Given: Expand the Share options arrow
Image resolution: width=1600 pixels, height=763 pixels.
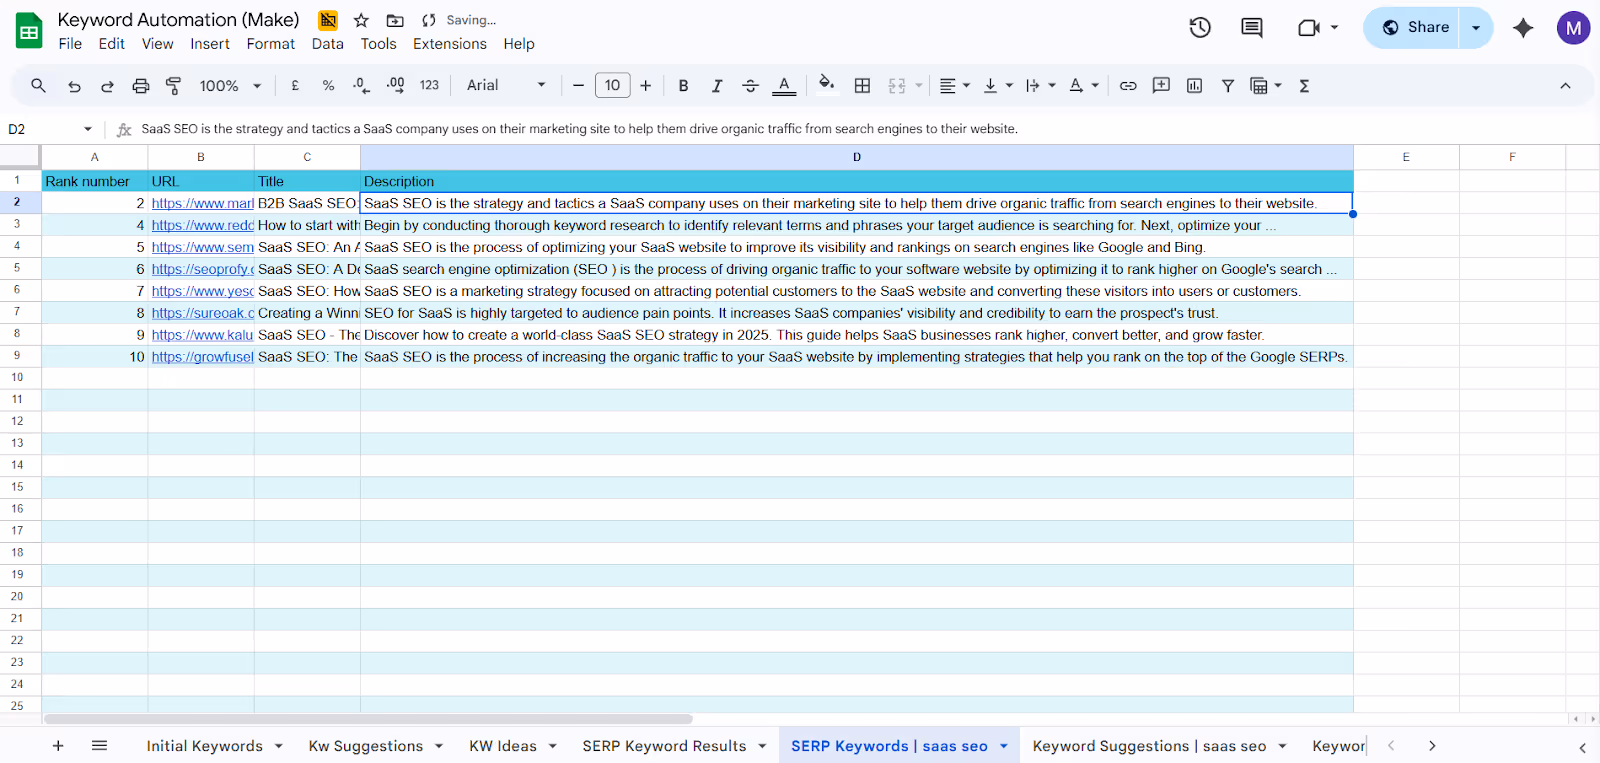Looking at the screenshot, I should 1476,28.
